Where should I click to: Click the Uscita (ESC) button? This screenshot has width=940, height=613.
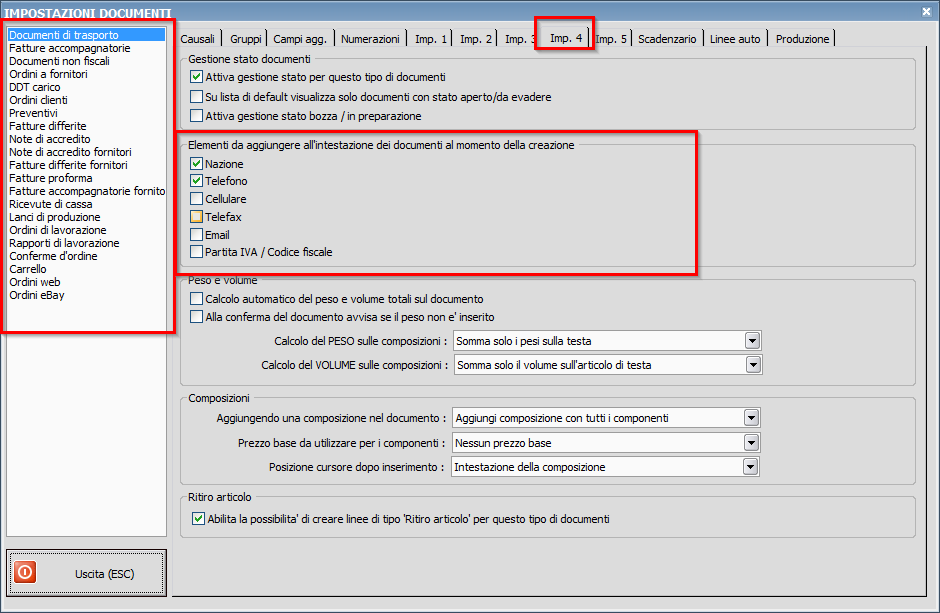[x=86, y=573]
